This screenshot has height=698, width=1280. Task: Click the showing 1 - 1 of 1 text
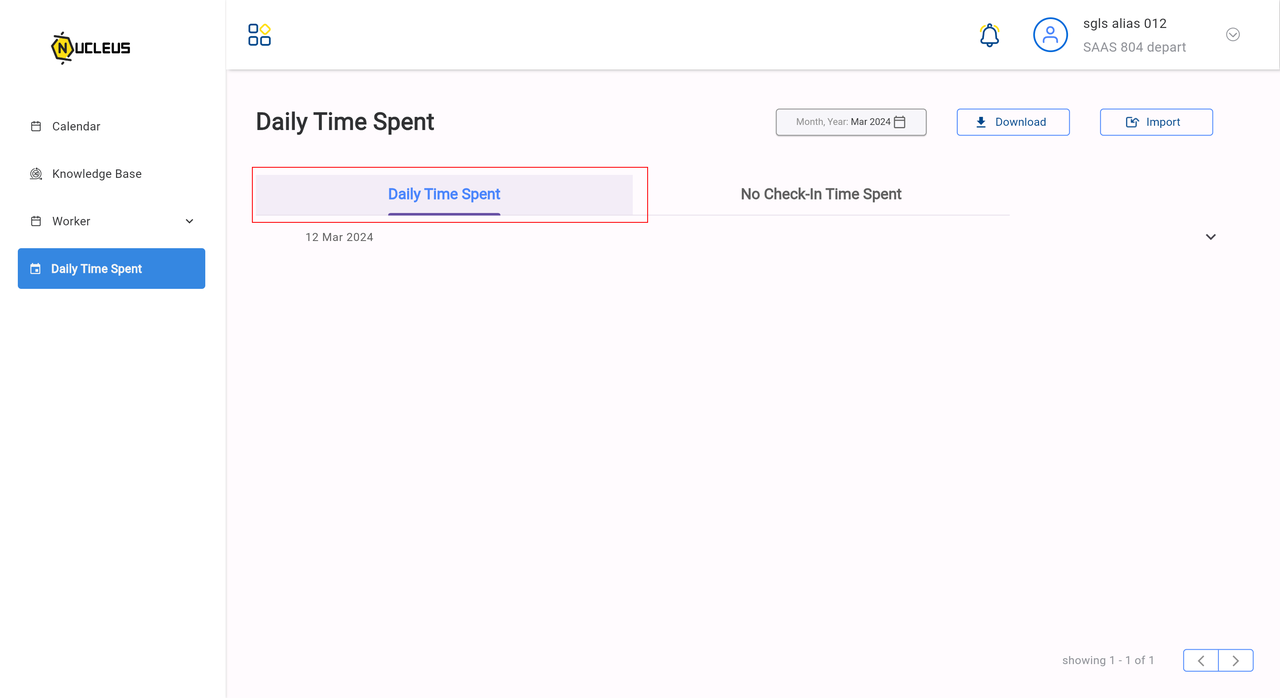pos(1108,660)
